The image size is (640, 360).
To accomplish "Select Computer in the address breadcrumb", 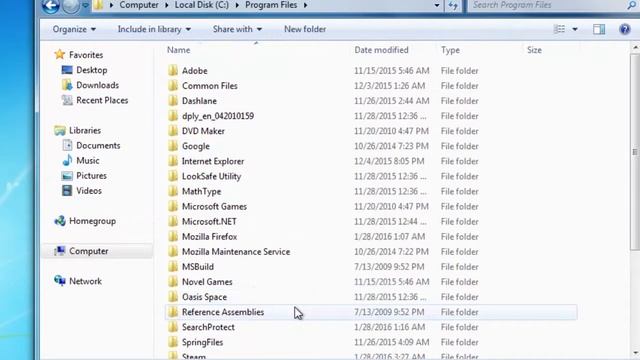I will coord(139,5).
